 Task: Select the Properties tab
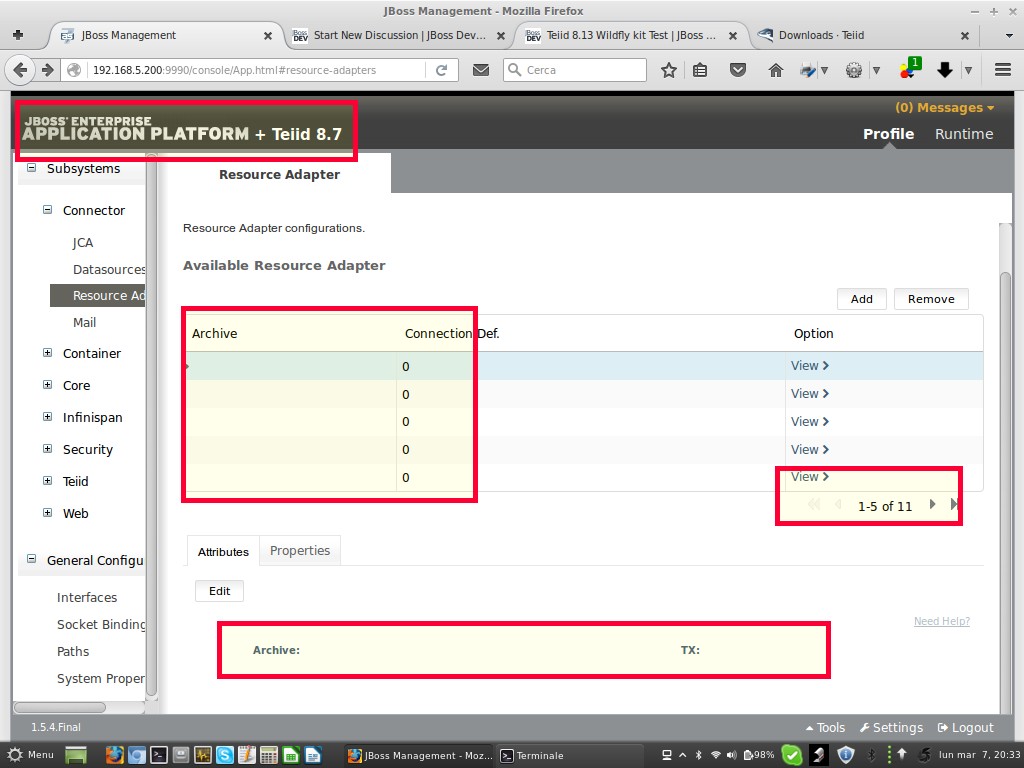tap(300, 551)
